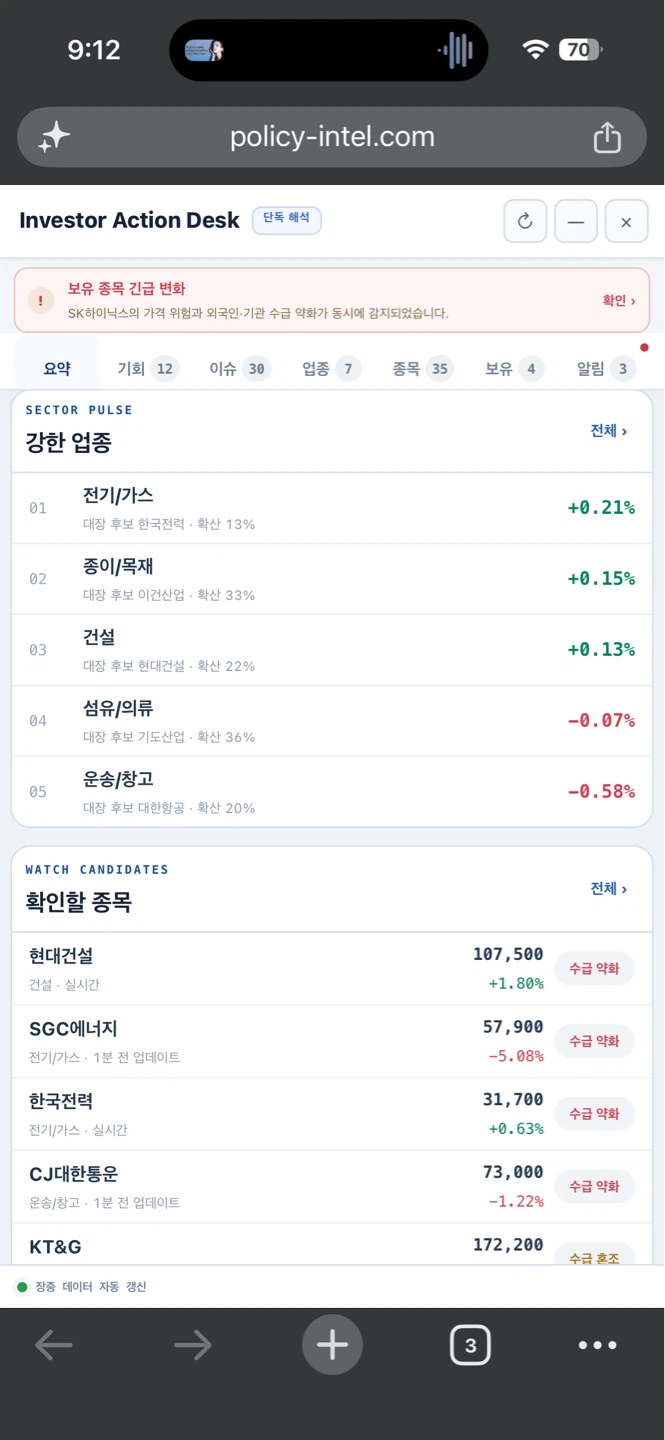
Task: Expand 확인할 종목 with 전체 chevron
Action: [608, 889]
